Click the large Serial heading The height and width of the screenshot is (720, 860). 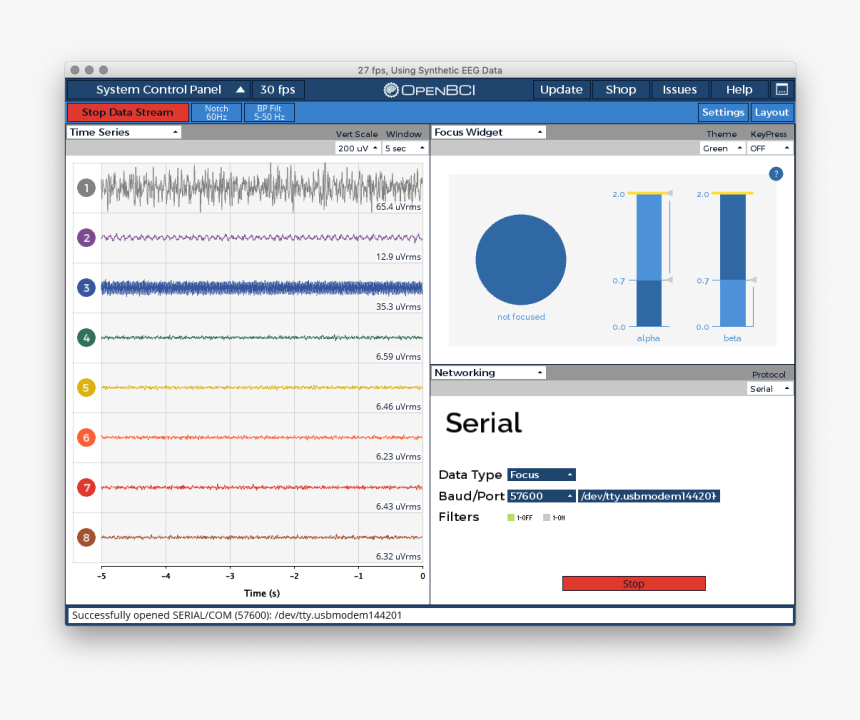[x=484, y=423]
